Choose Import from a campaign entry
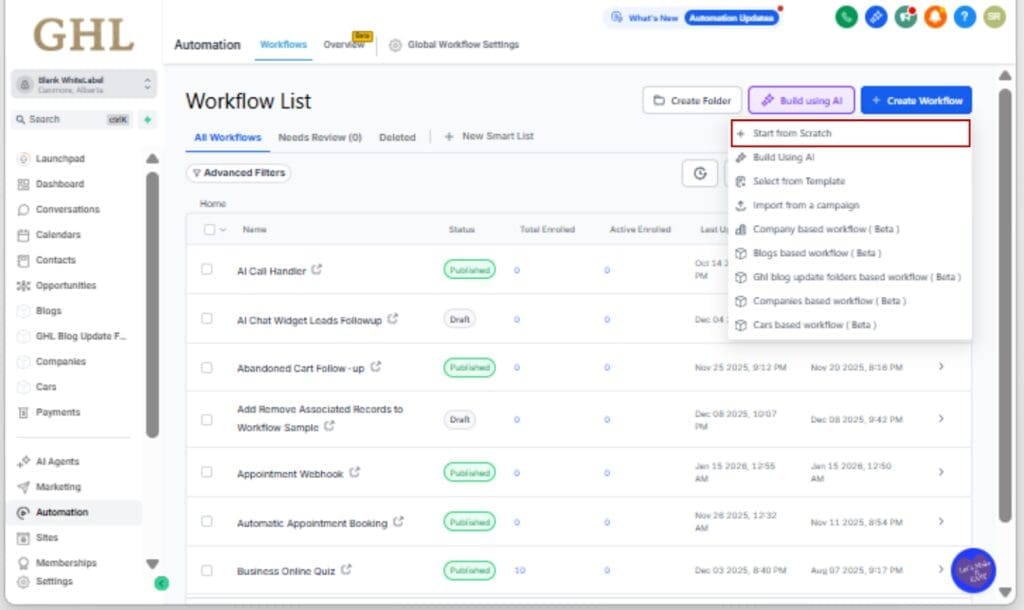1024x610 pixels. (x=850, y=205)
